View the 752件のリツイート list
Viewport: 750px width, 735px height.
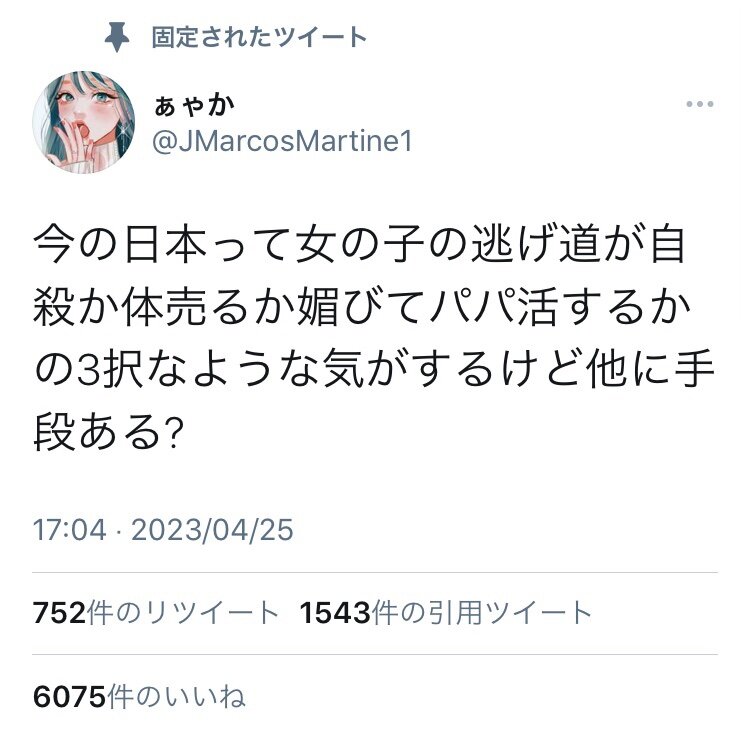(155, 613)
